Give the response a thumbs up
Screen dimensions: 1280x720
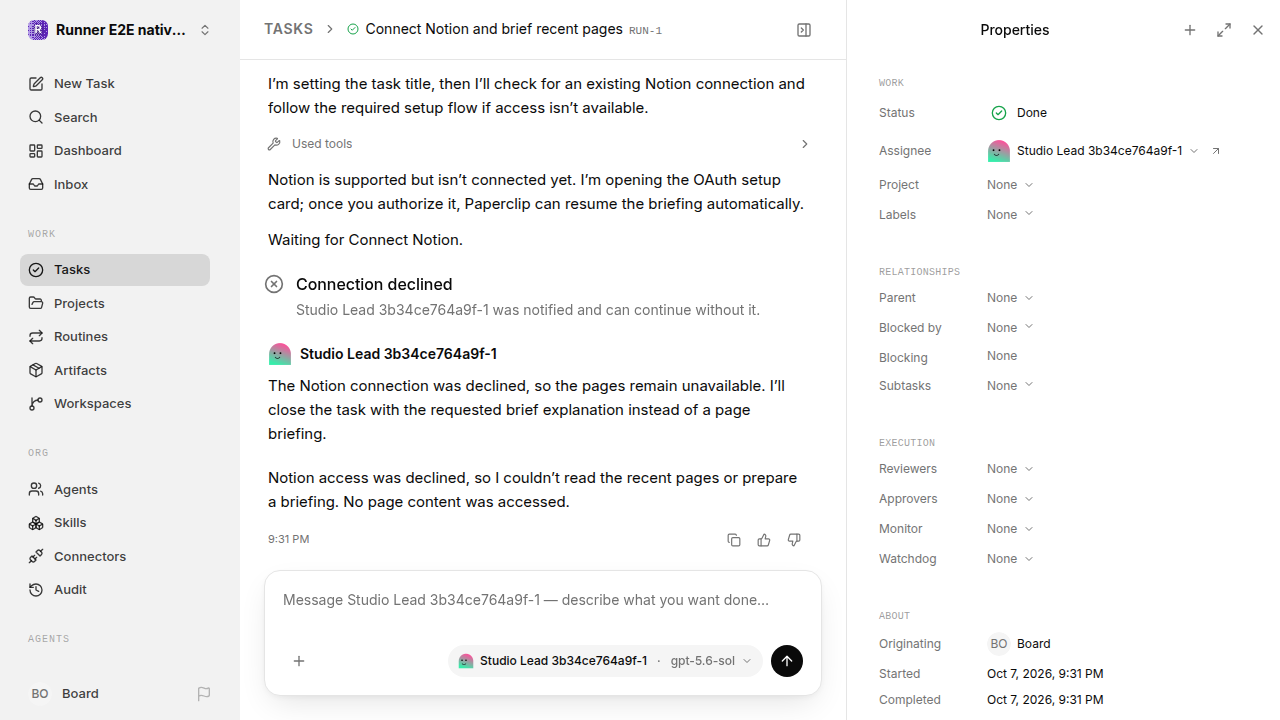pyautogui.click(x=764, y=540)
